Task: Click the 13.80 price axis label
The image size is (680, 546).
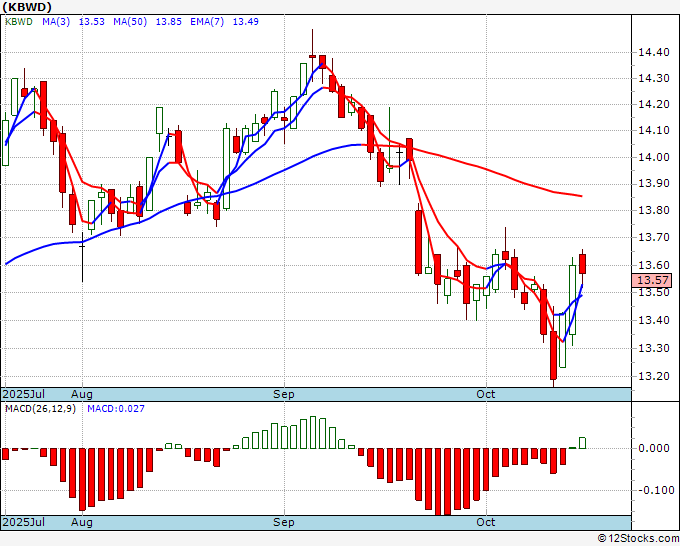Action: point(654,210)
